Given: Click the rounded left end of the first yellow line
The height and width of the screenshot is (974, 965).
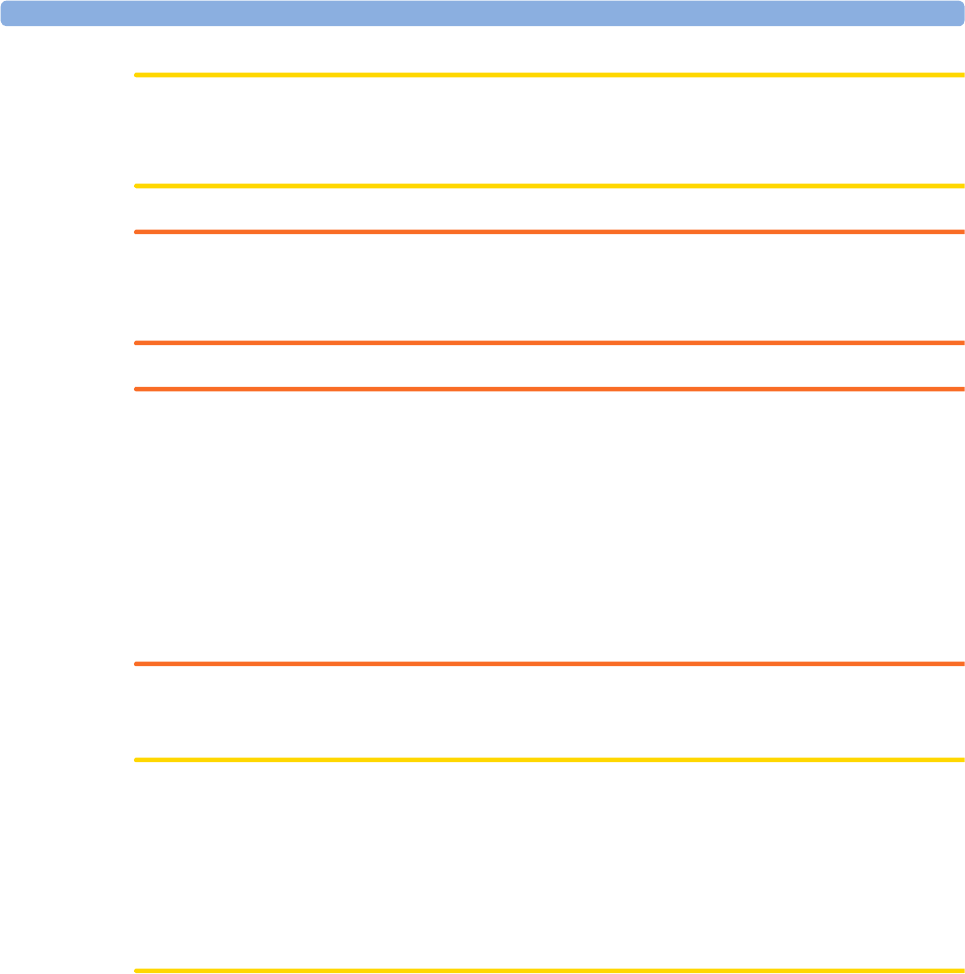Looking at the screenshot, I should 136,75.
